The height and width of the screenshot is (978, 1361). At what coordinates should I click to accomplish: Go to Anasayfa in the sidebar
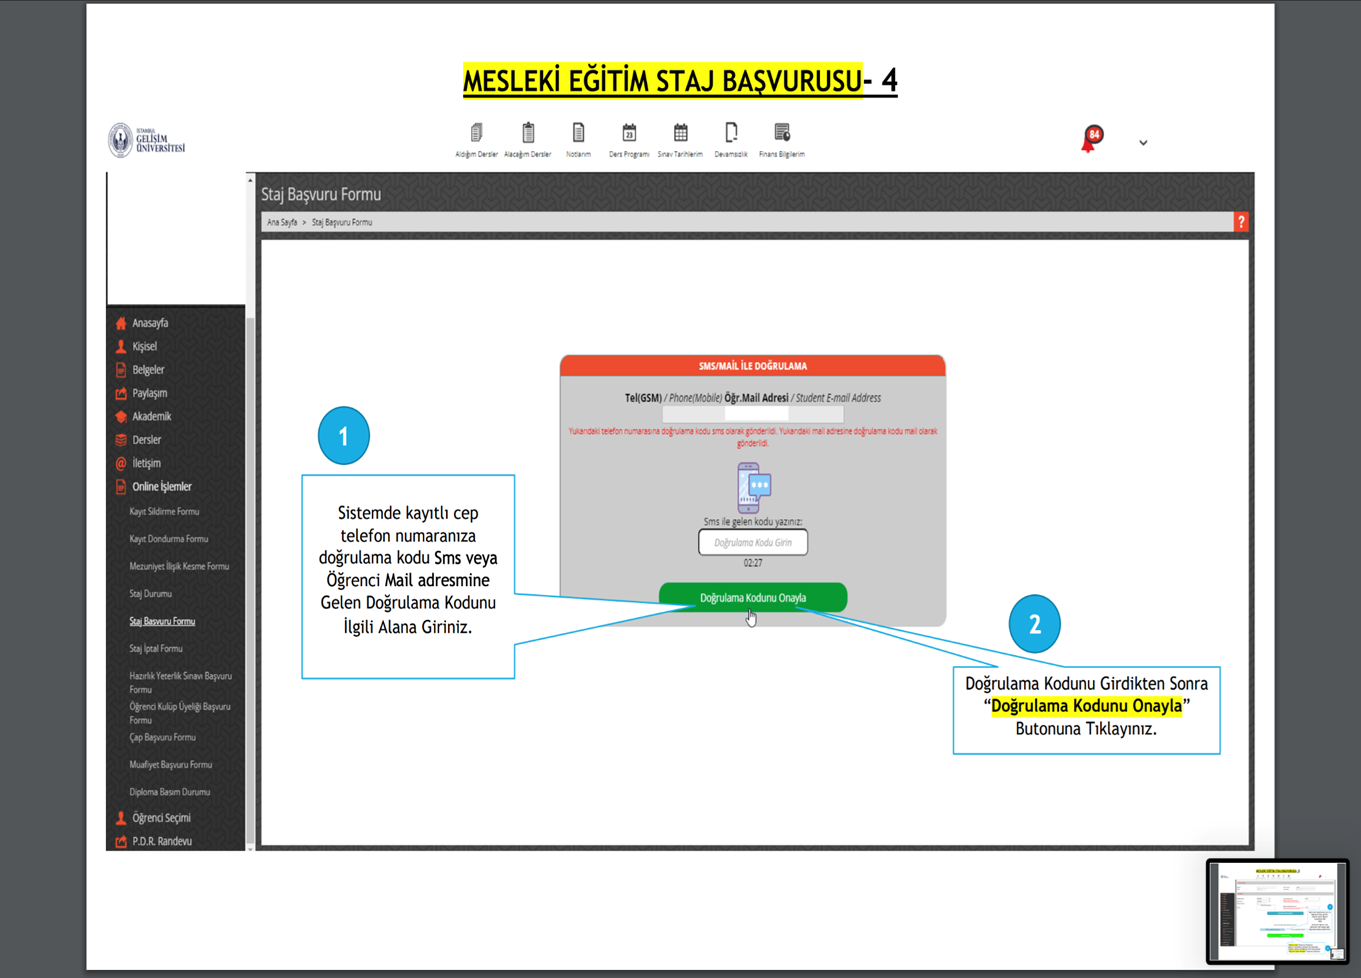coord(150,323)
